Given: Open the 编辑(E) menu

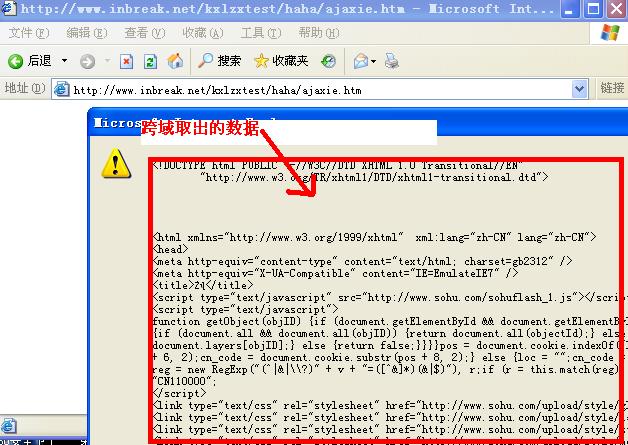Looking at the screenshot, I should pyautogui.click(x=87, y=33).
